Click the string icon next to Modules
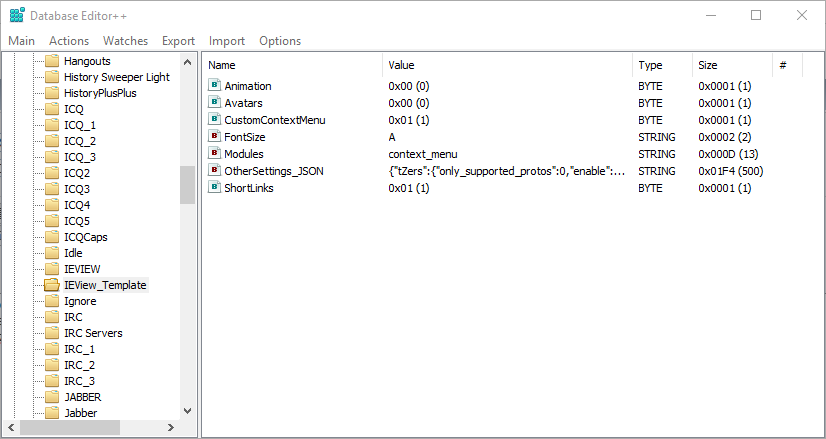The width and height of the screenshot is (826, 439). coord(214,154)
